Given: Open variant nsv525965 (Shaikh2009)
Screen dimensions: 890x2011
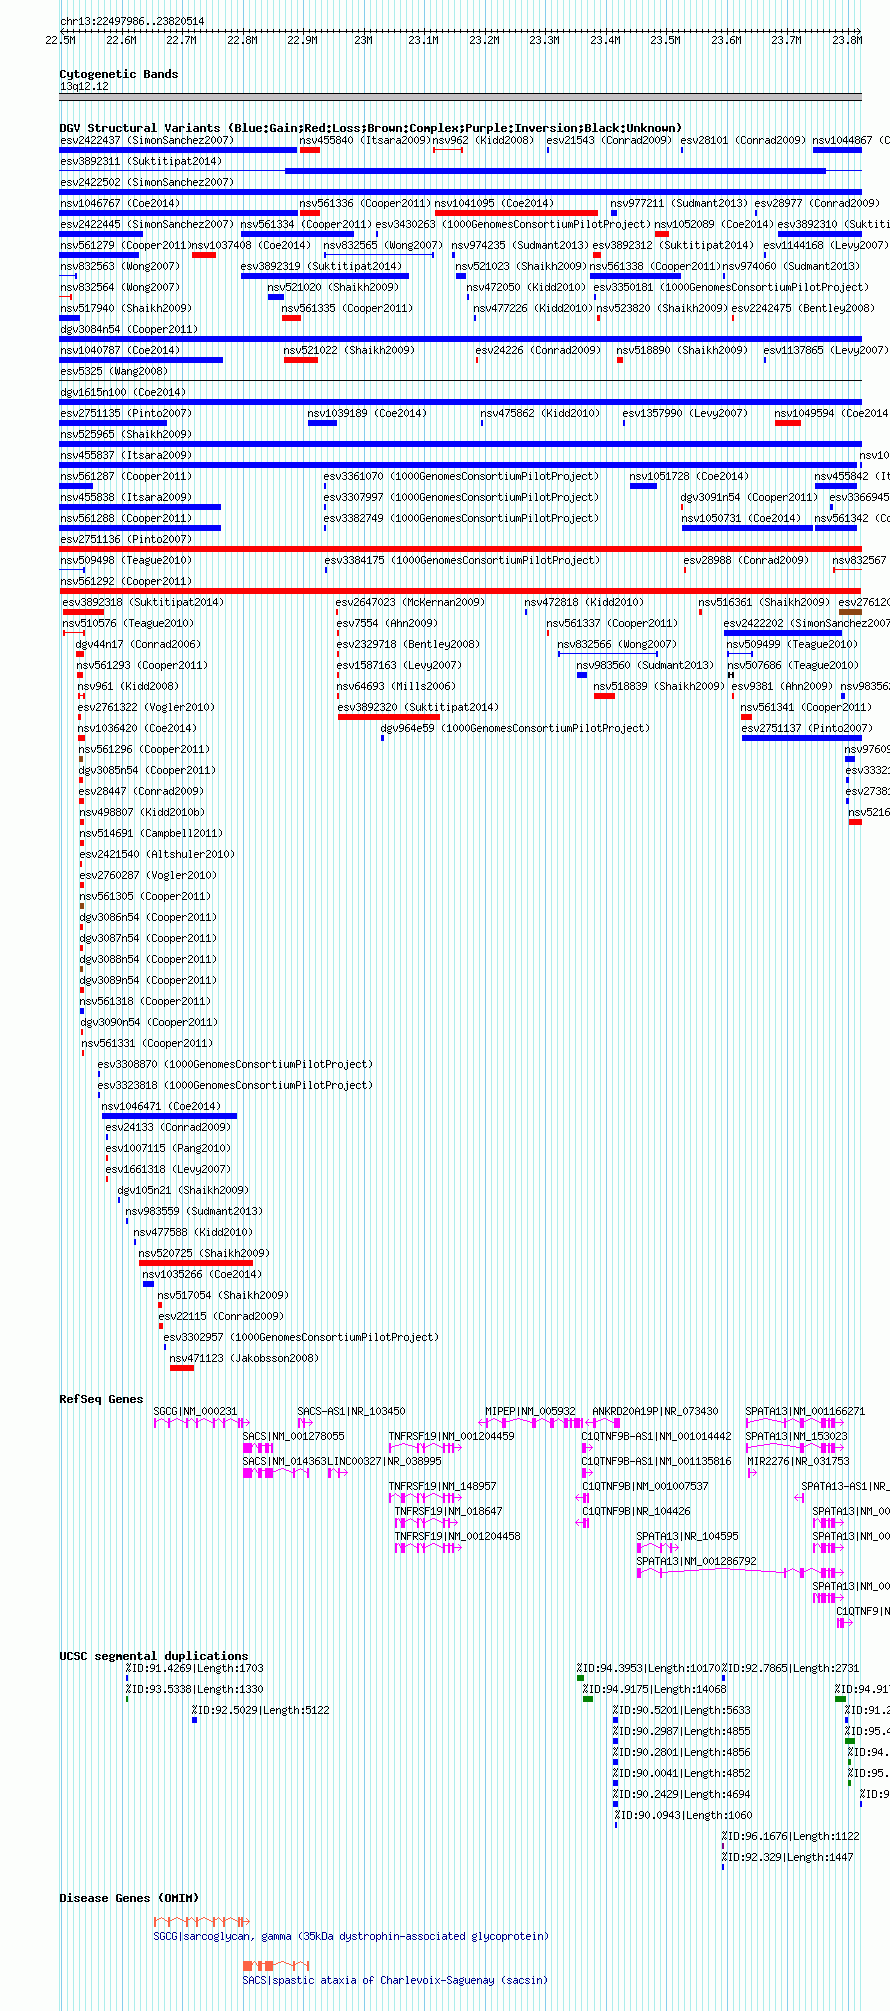Looking at the screenshot, I should (x=125, y=434).
